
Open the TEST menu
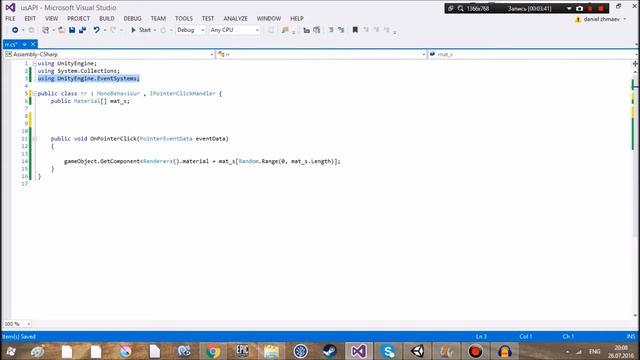pos(208,18)
